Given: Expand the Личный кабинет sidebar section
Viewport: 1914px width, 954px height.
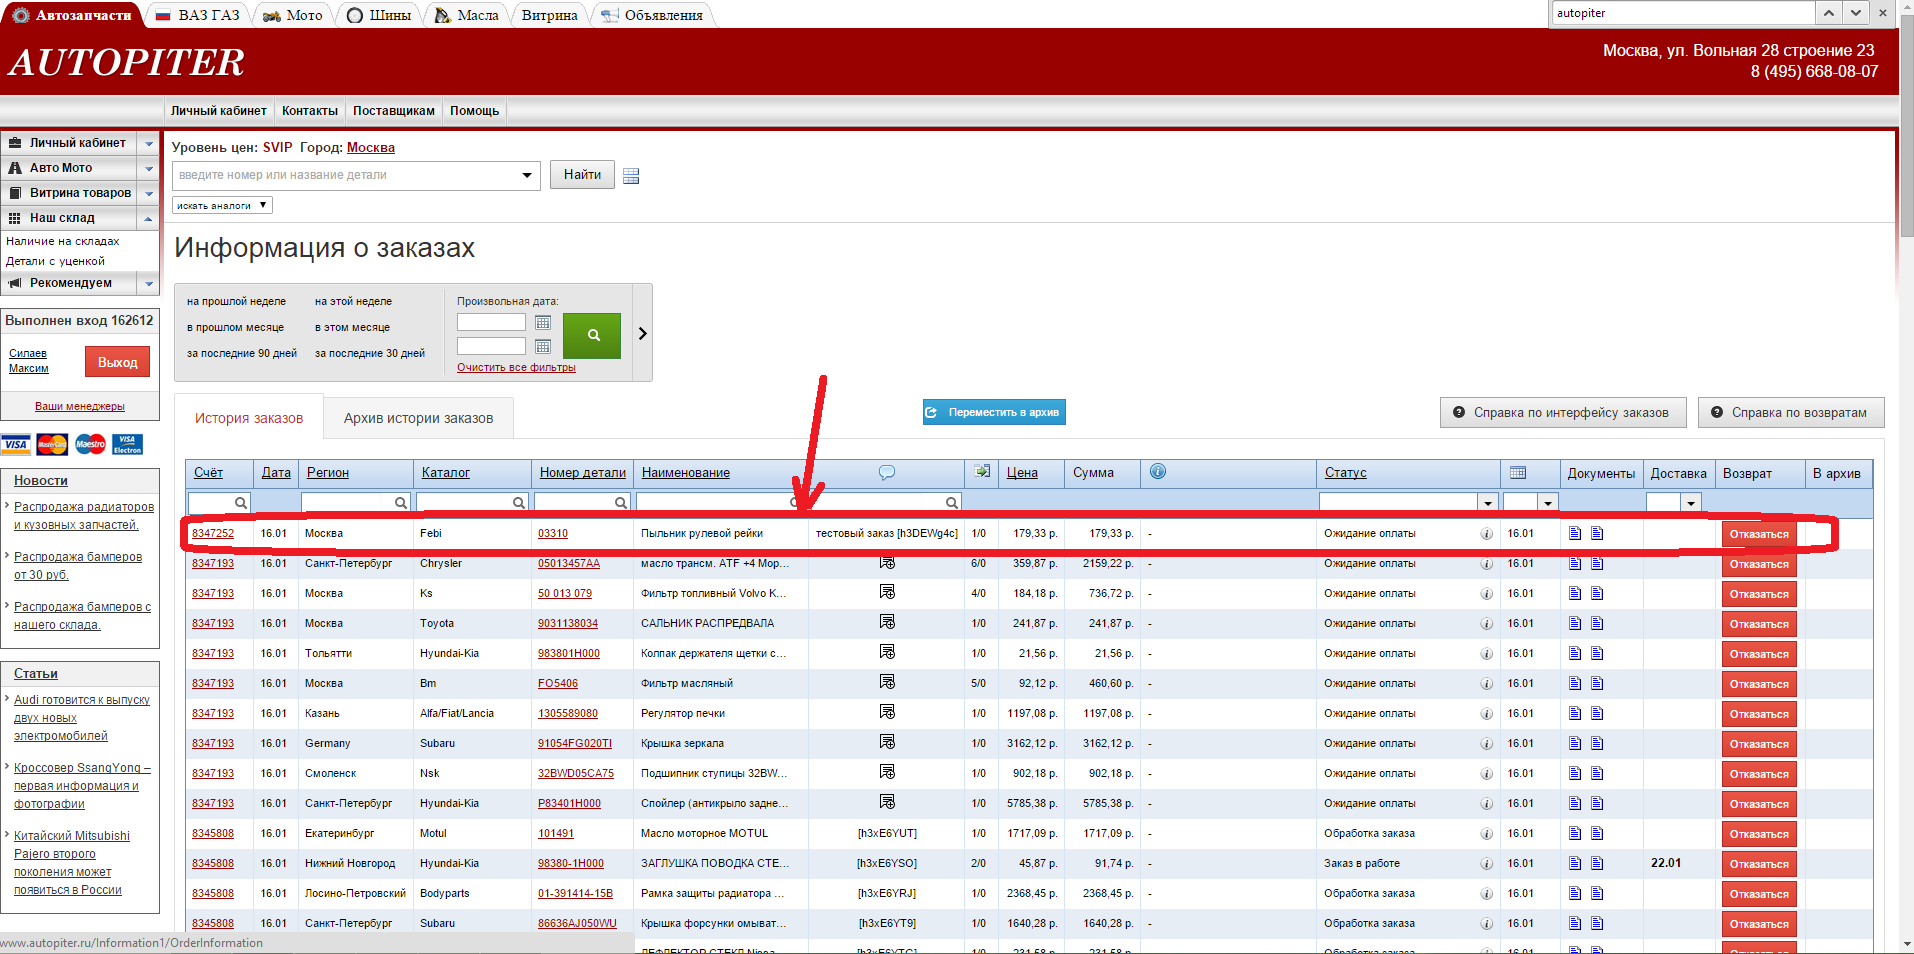Looking at the screenshot, I should (149, 143).
